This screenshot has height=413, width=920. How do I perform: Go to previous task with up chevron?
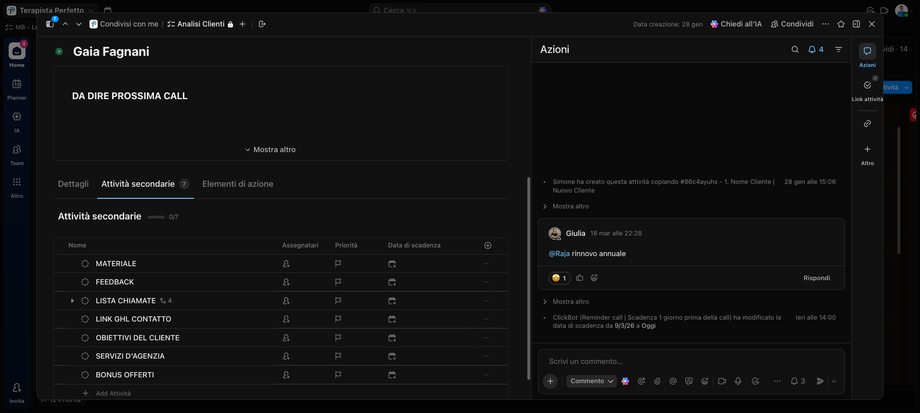point(65,24)
